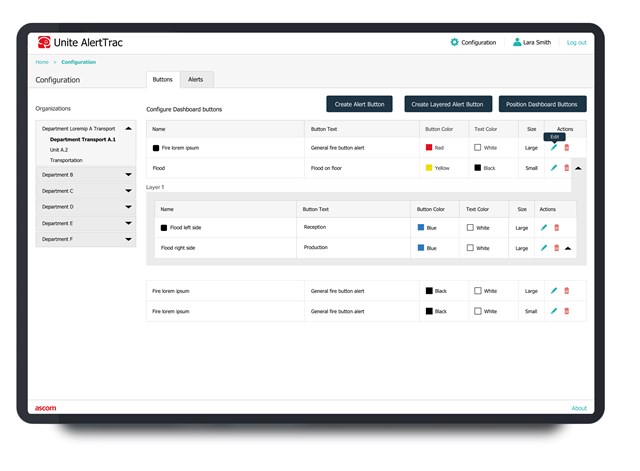Viewport: 640px width, 471px height.
Task: Collapse the Flood row layer arrow
Action: point(579,168)
